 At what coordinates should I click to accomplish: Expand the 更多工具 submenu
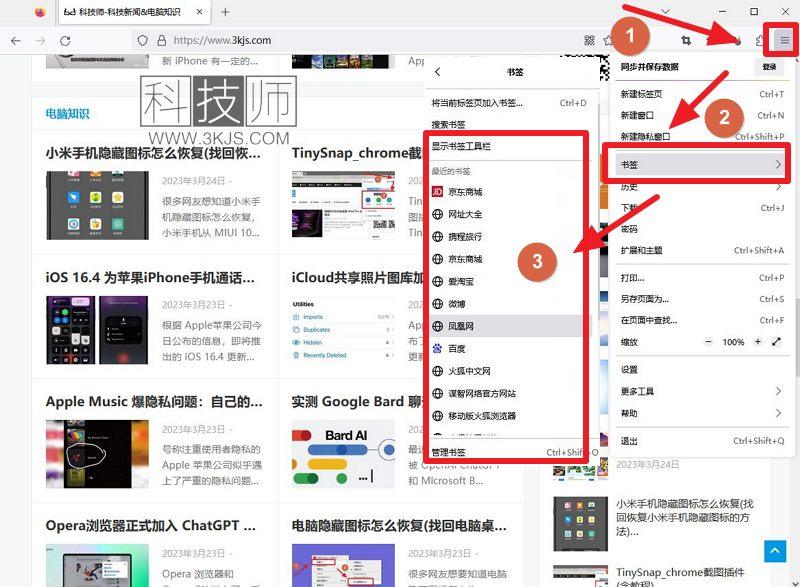click(702, 391)
